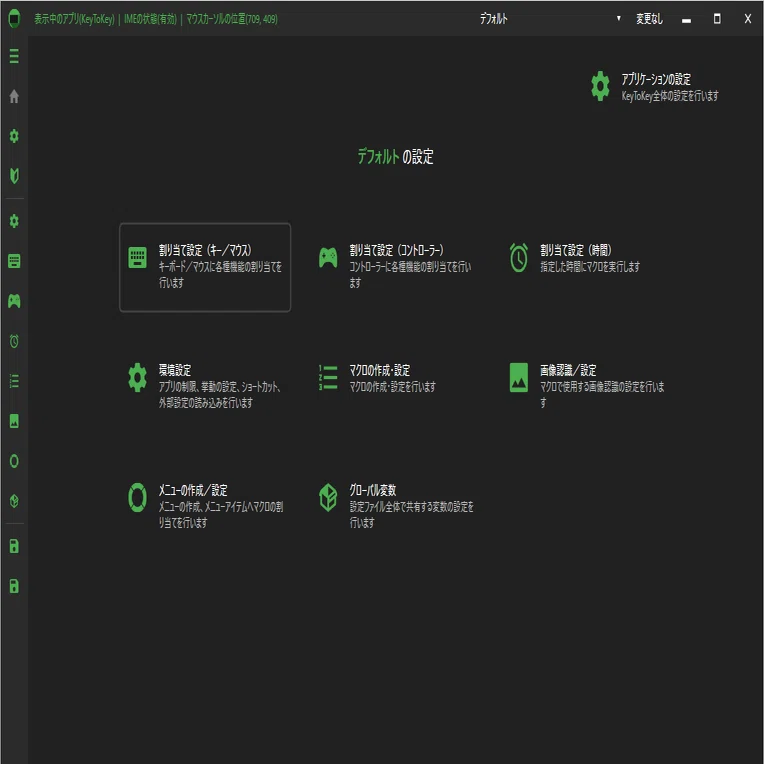Close the KeyToKey window
The width and height of the screenshot is (764, 764).
pyautogui.click(x=747, y=19)
